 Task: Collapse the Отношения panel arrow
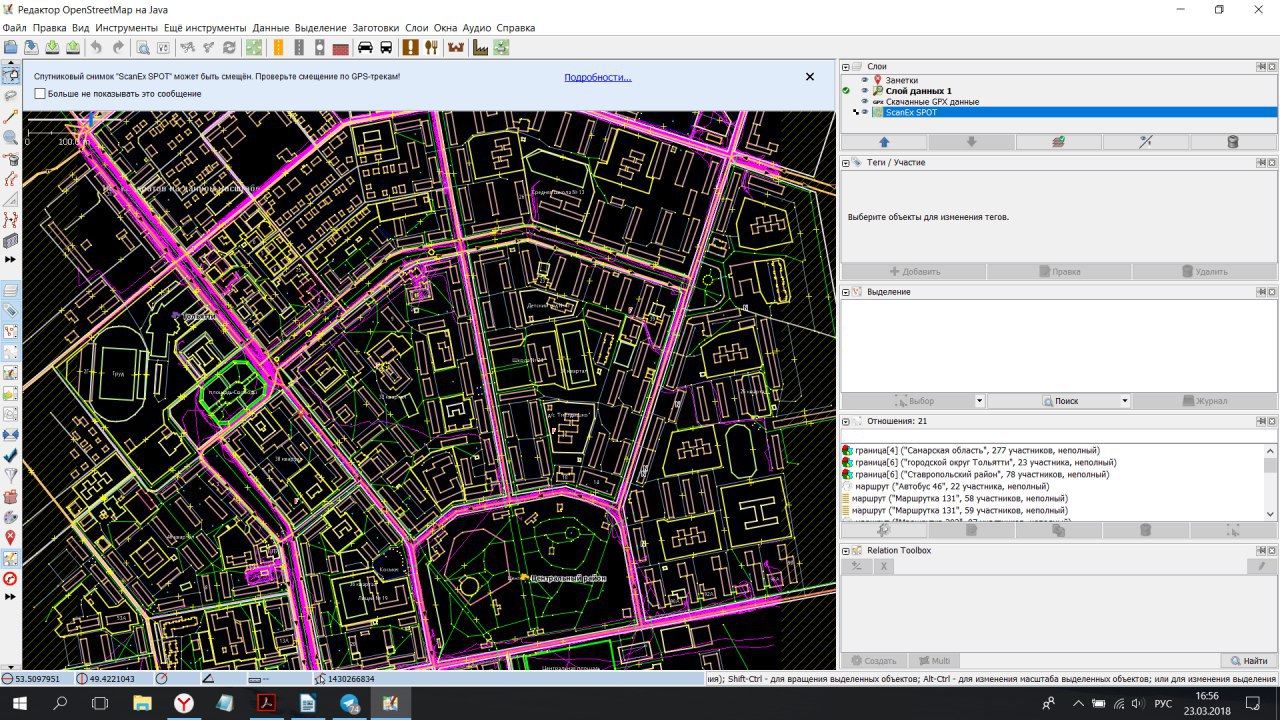pyautogui.click(x=846, y=421)
